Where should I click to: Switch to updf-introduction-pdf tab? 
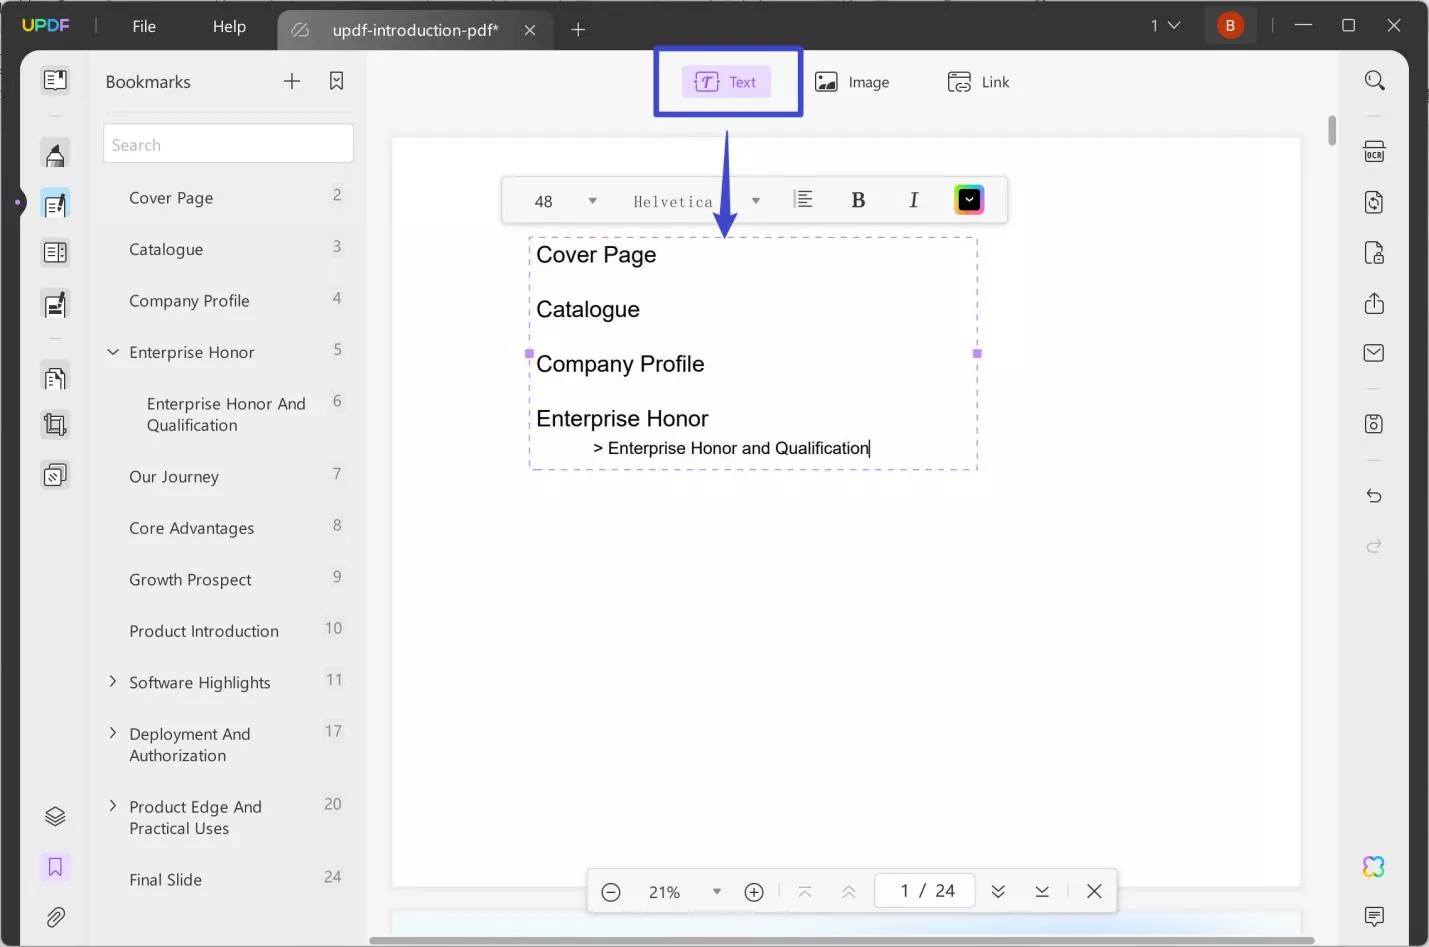coord(415,30)
